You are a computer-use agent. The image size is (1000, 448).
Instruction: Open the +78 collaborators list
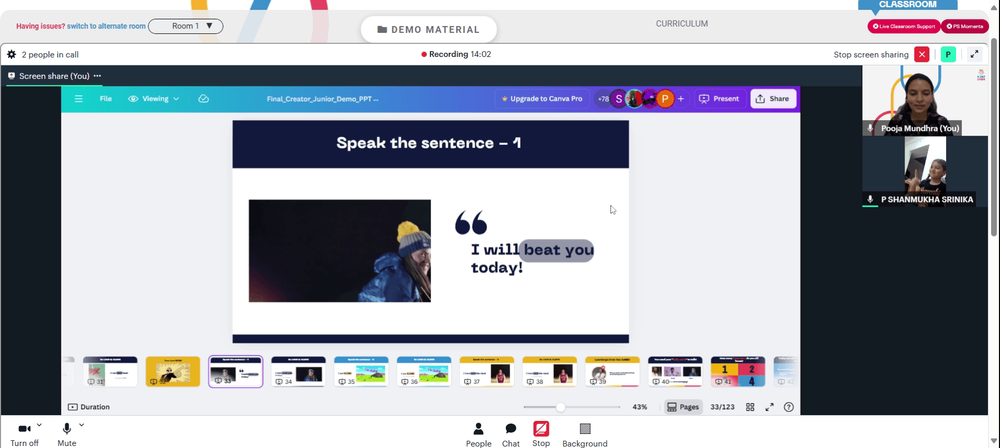[x=603, y=99]
